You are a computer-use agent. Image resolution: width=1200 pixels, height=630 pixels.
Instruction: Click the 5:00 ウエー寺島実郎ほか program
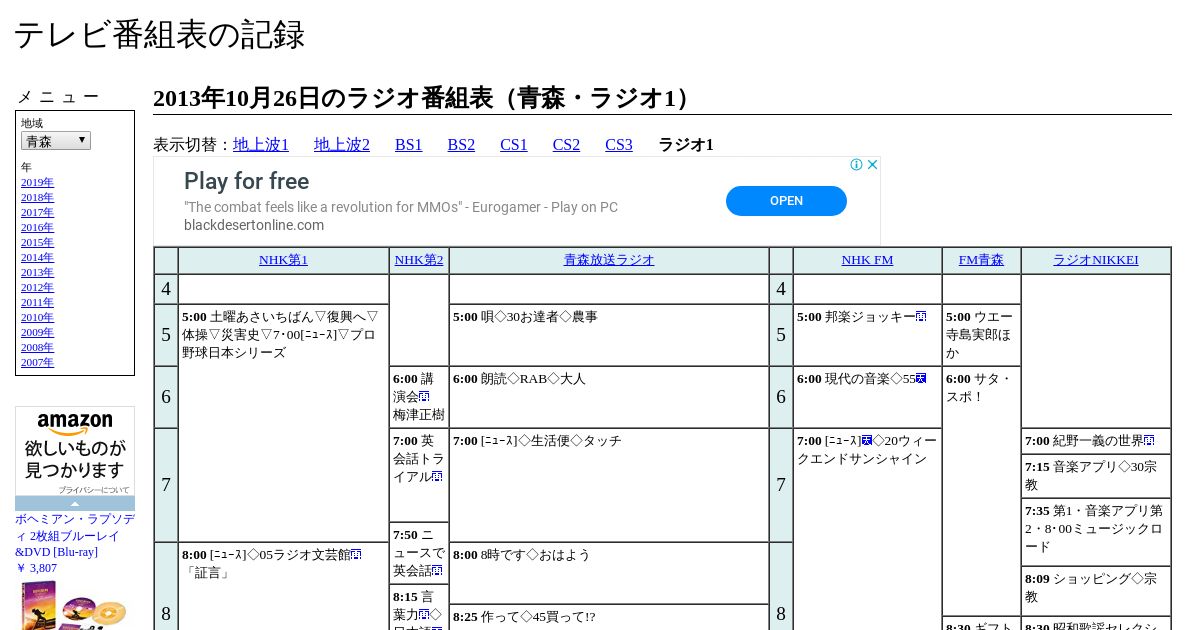[x=981, y=335]
